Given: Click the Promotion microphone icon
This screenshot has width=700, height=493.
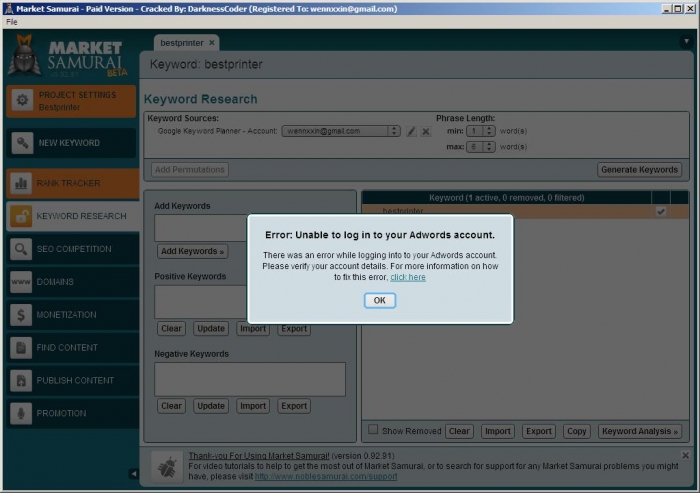Looking at the screenshot, I should pyautogui.click(x=21, y=413).
